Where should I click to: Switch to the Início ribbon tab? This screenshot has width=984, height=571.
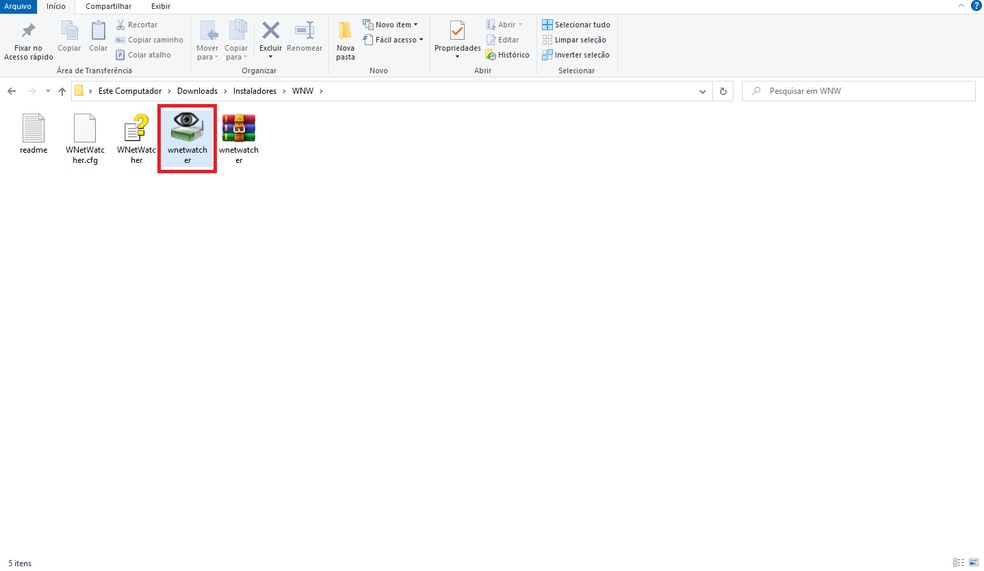[x=56, y=6]
